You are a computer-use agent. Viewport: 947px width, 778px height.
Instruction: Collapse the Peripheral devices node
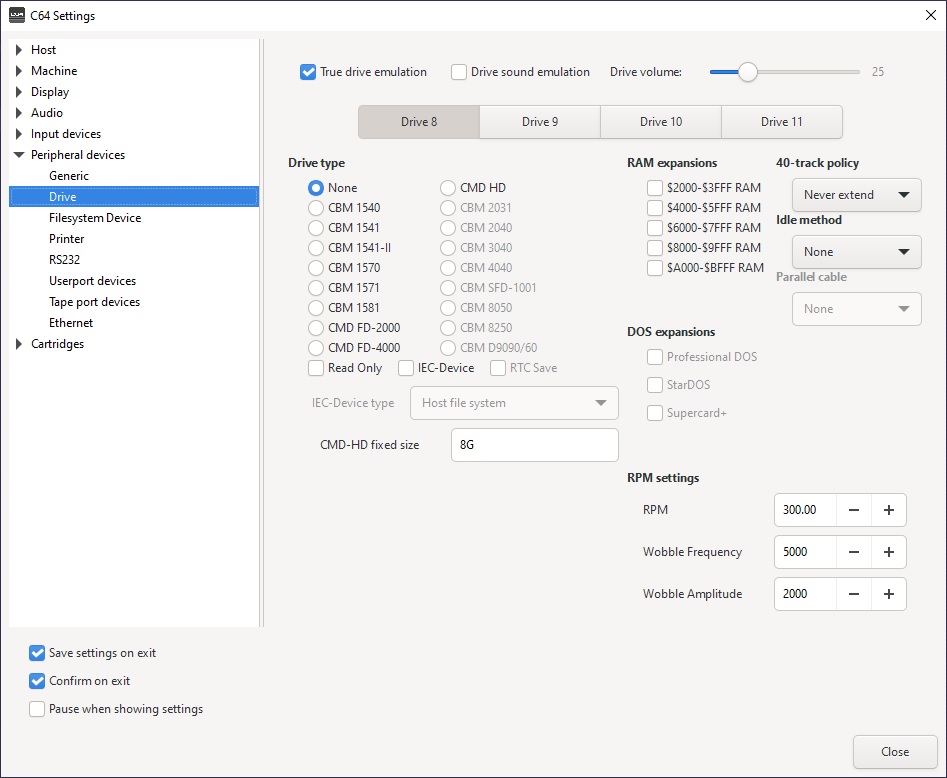pos(19,155)
